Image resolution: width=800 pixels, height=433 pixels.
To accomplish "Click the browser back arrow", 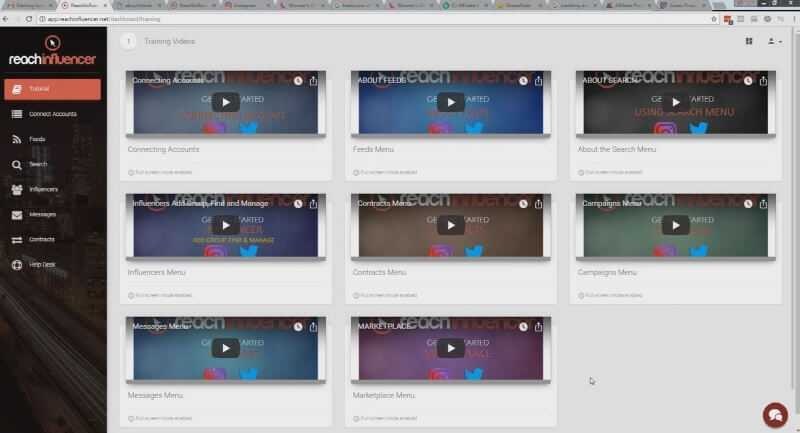I will point(6,19).
